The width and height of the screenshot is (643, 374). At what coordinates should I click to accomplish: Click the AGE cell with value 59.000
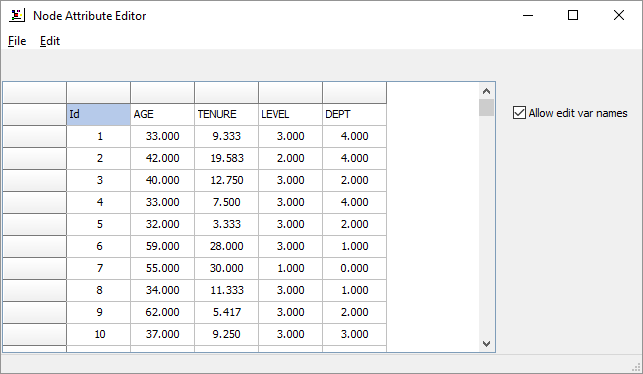(x=162, y=246)
